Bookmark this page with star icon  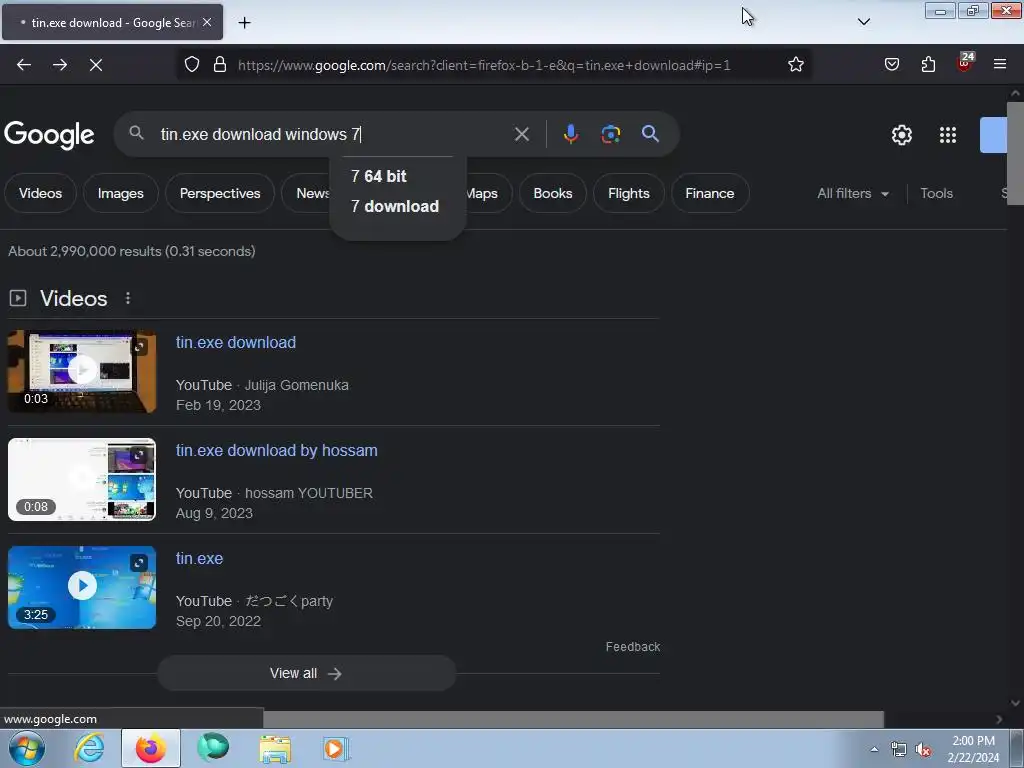(x=795, y=65)
